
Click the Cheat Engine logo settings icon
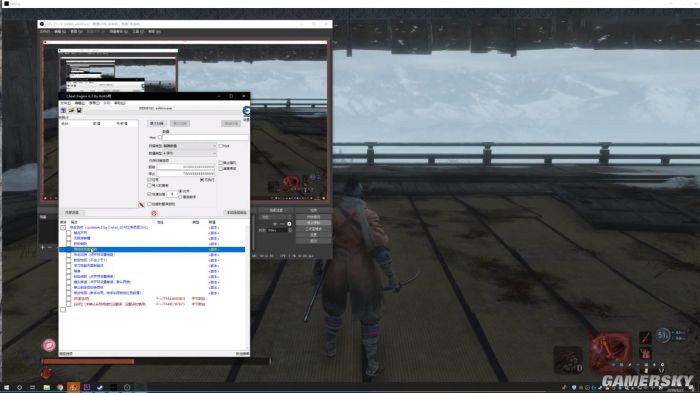246,111
